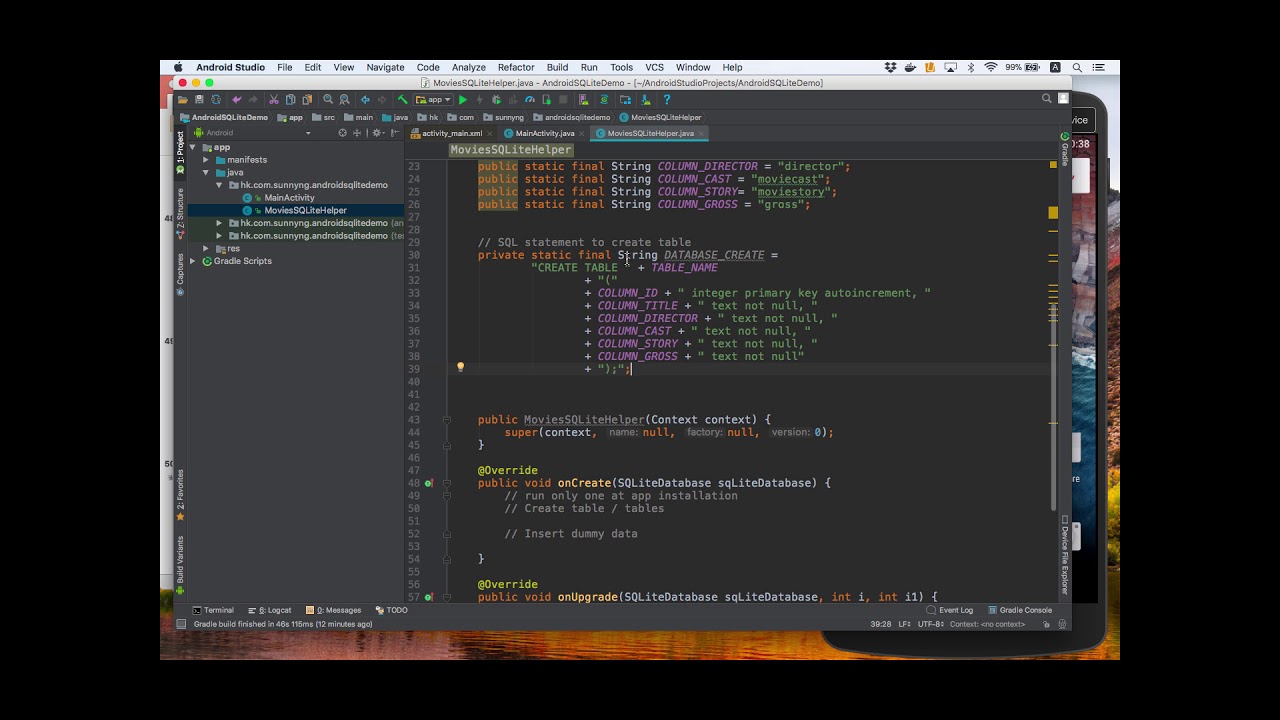Click the Wi-Fi icon in macOS menu bar

pyautogui.click(x=991, y=67)
